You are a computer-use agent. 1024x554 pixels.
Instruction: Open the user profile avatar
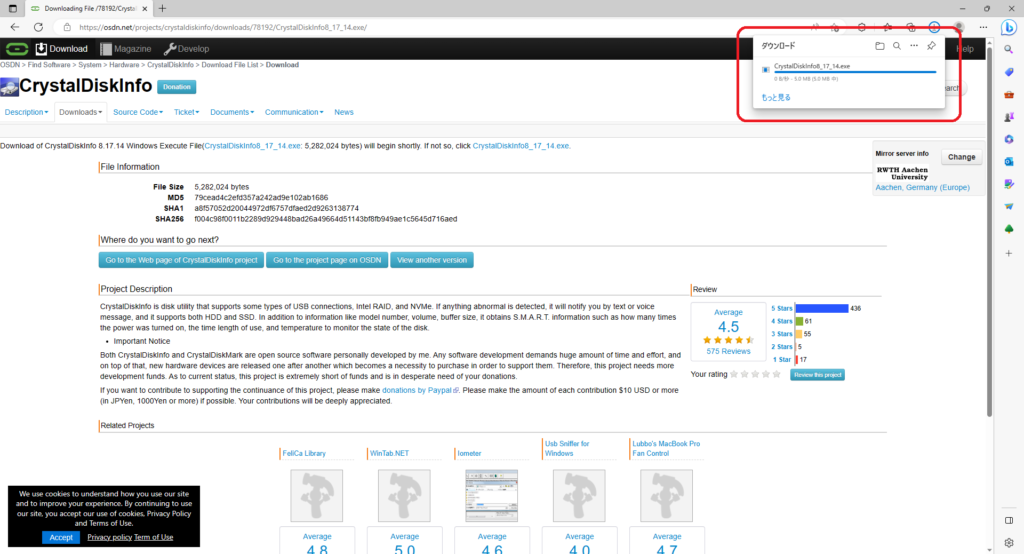click(x=959, y=27)
